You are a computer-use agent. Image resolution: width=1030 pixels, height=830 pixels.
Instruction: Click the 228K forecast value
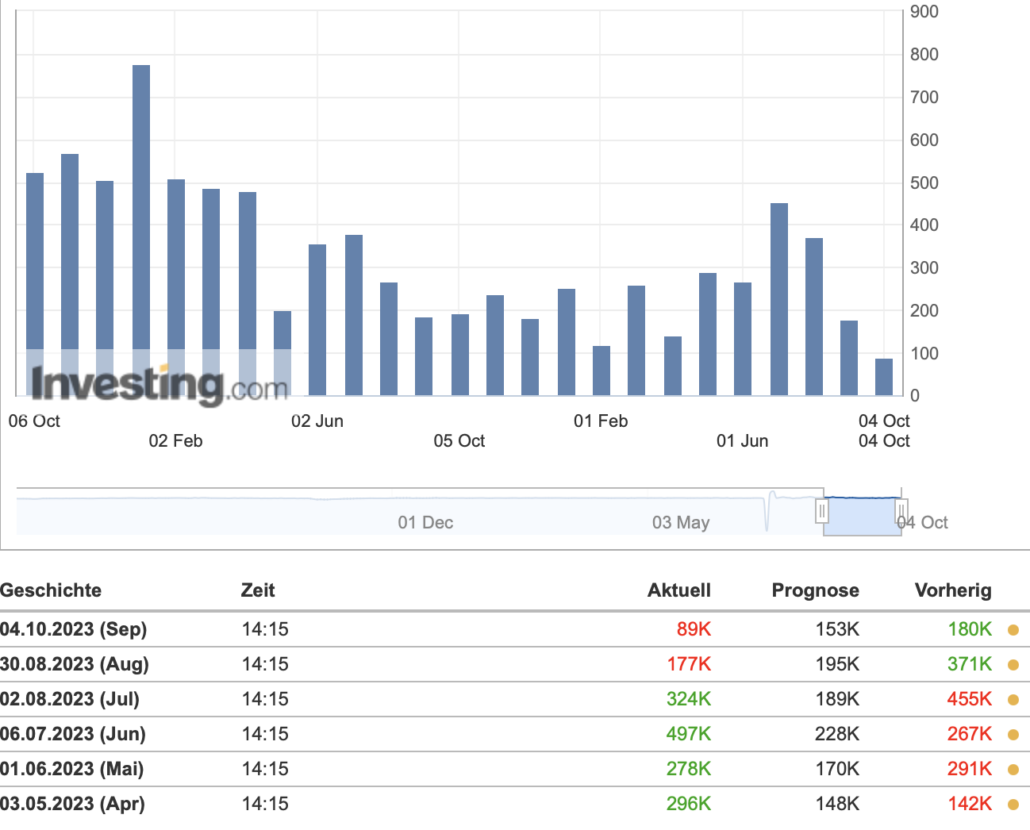click(x=837, y=733)
